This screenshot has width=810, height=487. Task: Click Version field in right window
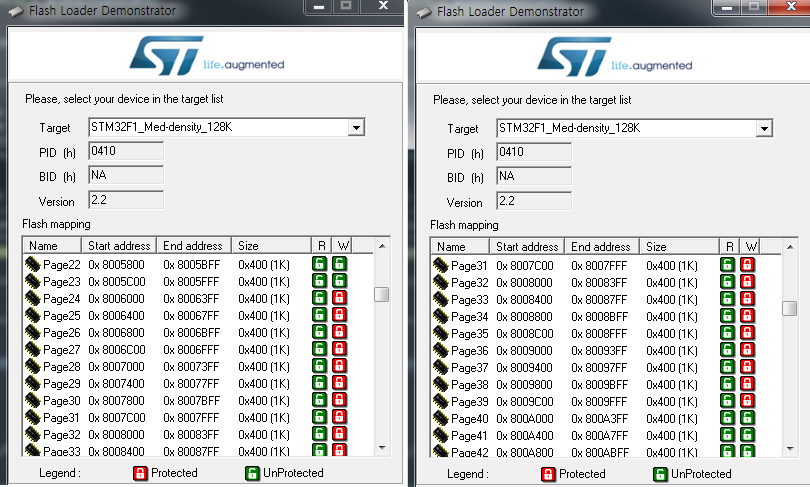tap(534, 201)
